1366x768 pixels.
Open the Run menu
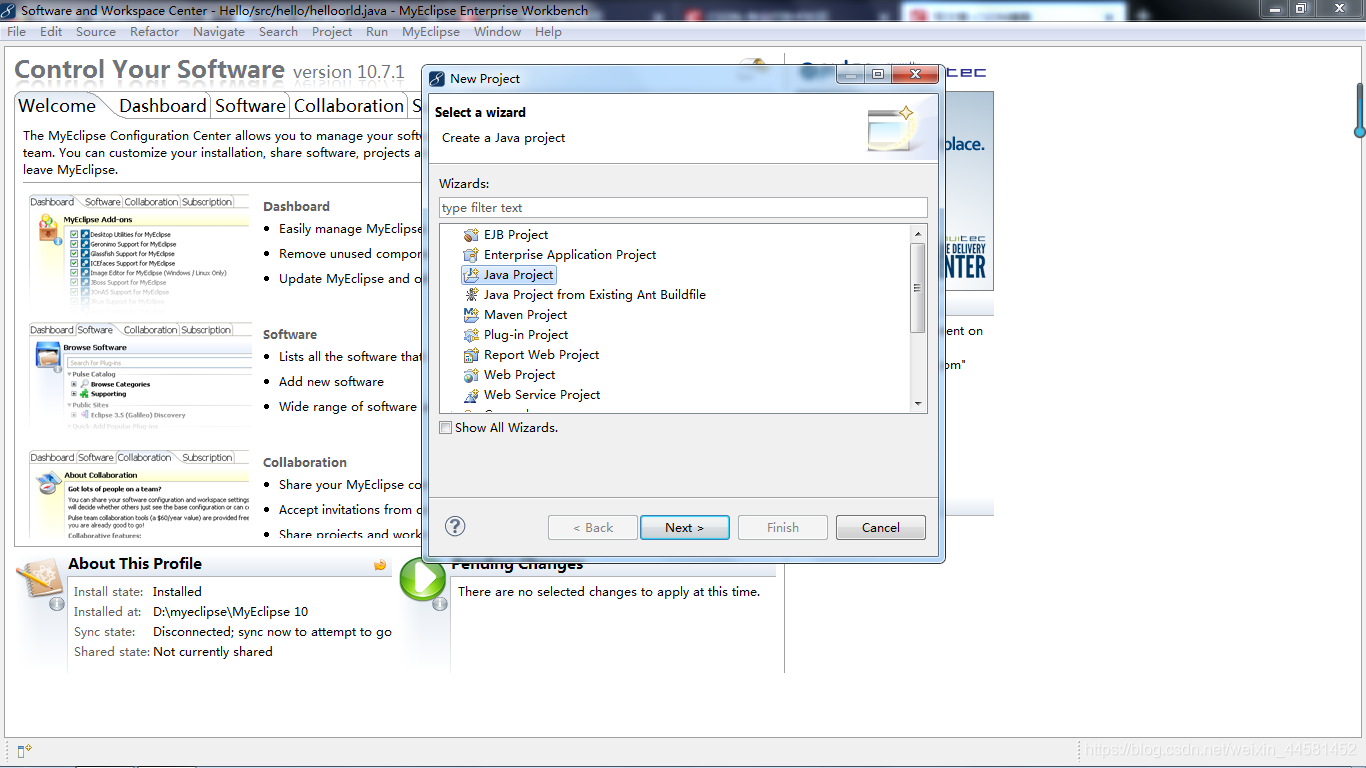pyautogui.click(x=377, y=31)
